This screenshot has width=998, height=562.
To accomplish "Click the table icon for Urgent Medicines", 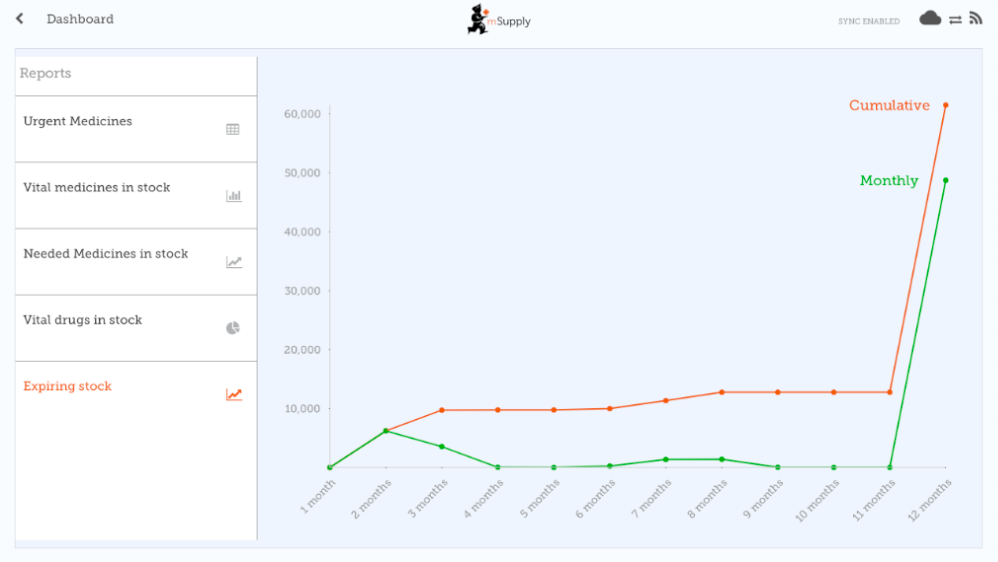I will point(233,129).
